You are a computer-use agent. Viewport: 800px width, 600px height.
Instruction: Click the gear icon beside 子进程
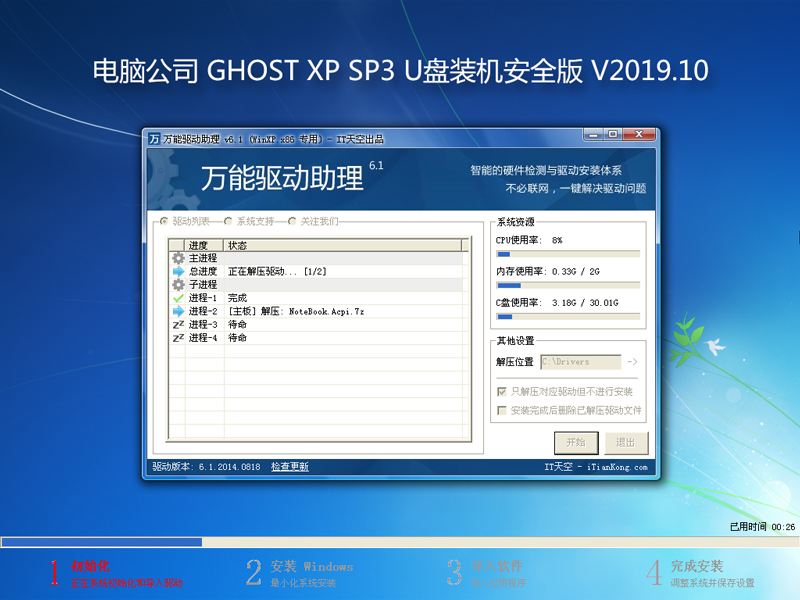tap(178, 285)
